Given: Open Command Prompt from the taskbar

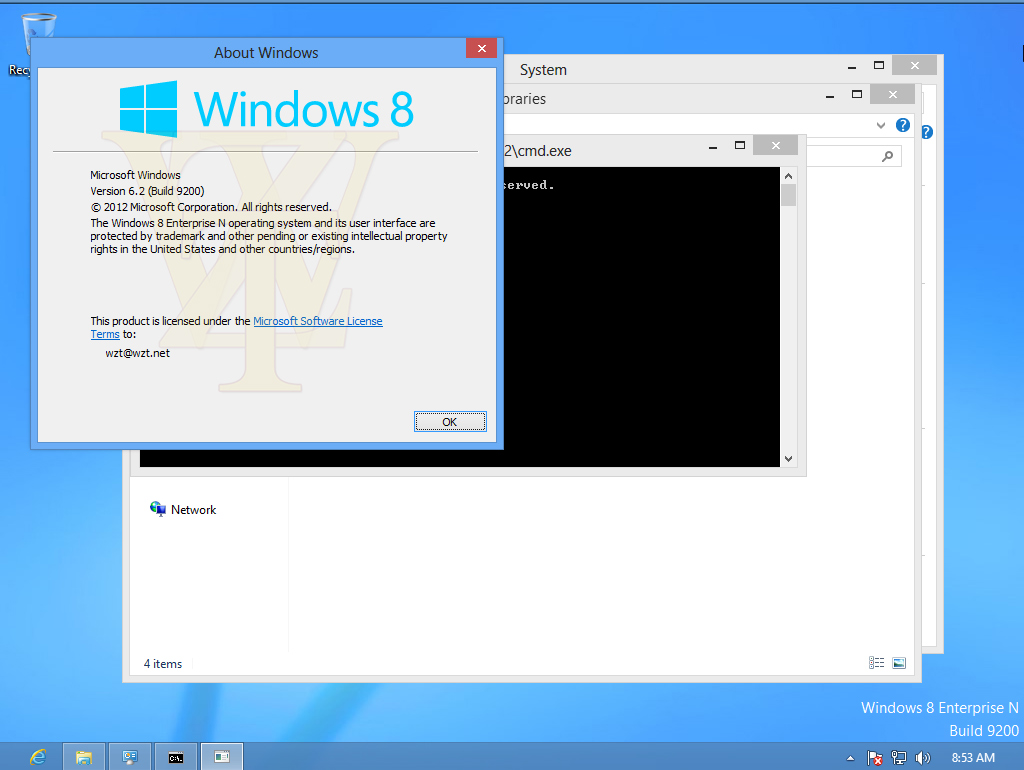Looking at the screenshot, I should click(176, 756).
